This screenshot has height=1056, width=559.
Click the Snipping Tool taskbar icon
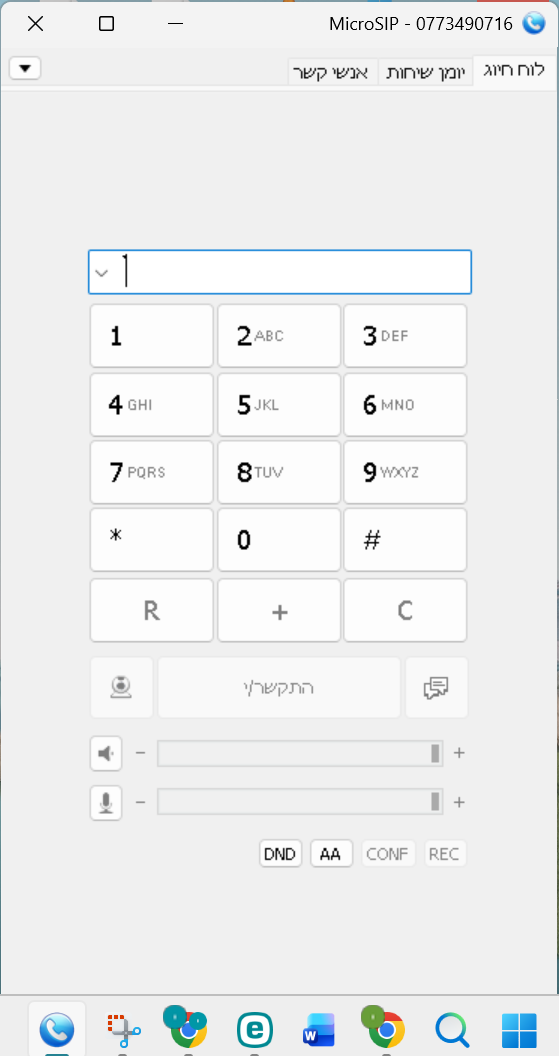click(x=123, y=1029)
